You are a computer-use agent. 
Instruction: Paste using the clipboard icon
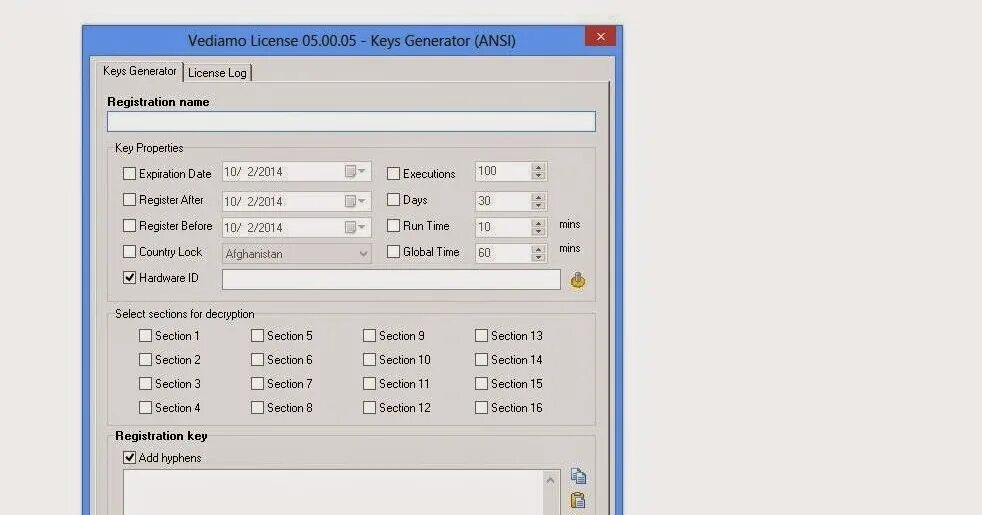pyautogui.click(x=578, y=500)
